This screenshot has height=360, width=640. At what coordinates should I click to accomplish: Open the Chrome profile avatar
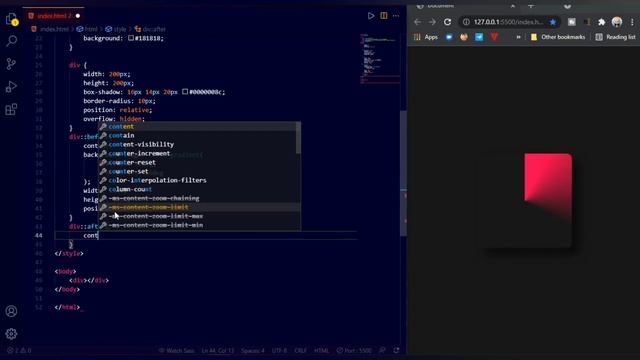617,22
